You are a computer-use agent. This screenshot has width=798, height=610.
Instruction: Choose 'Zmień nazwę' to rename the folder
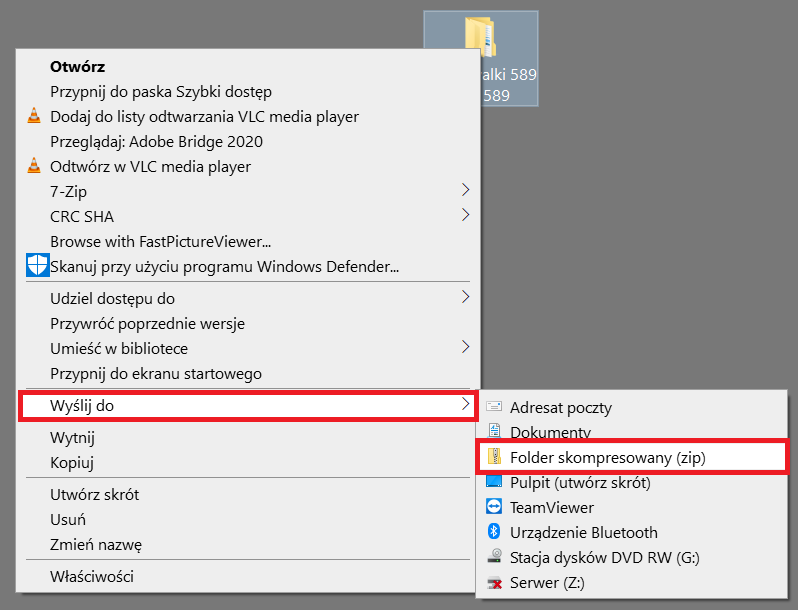pos(96,545)
